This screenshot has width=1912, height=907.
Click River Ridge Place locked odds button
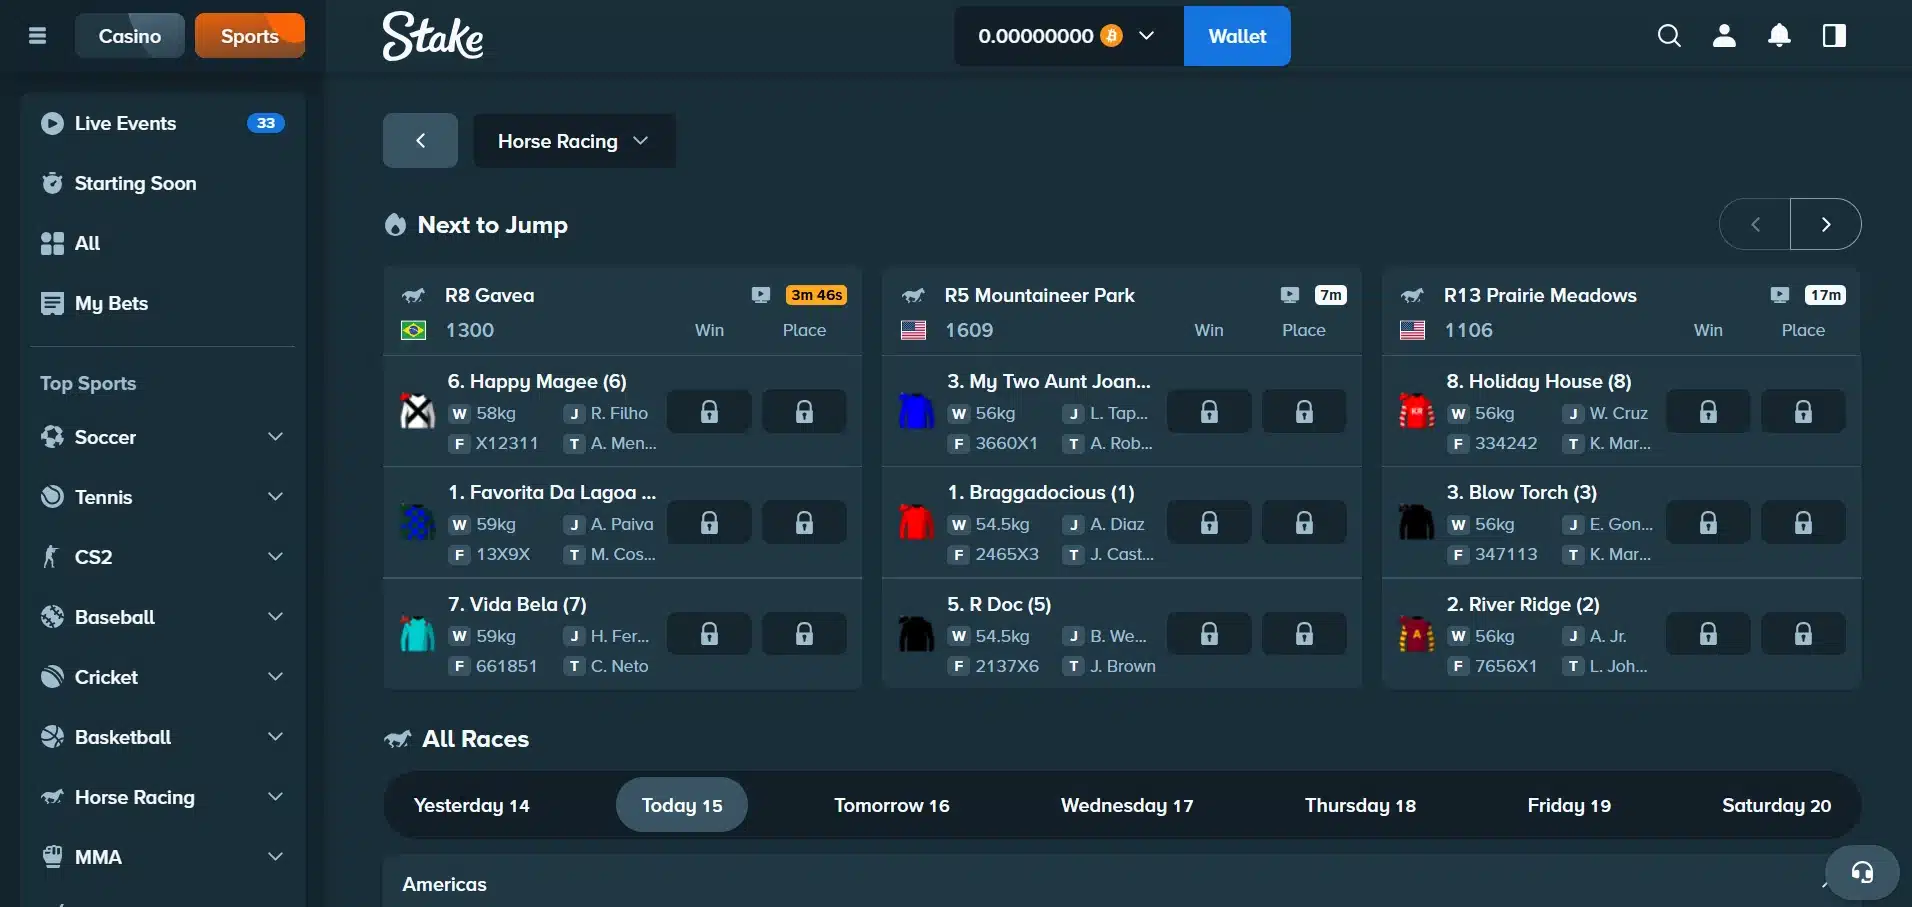coord(1803,634)
